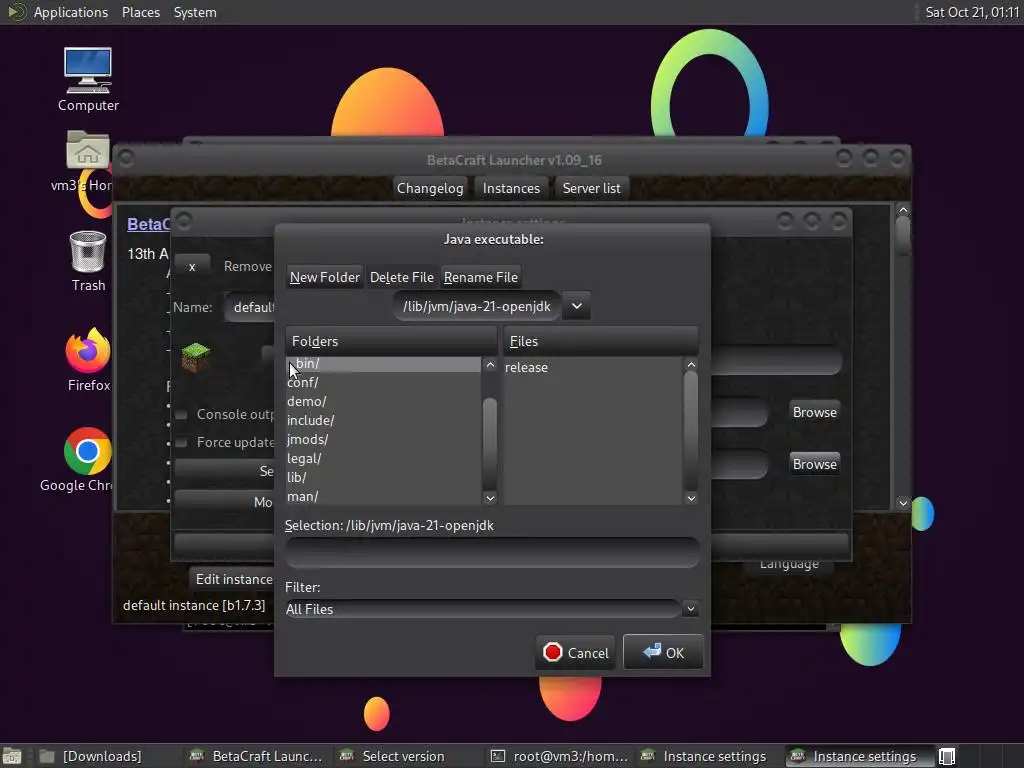Select the include/ folder
The image size is (1024, 768).
point(383,420)
